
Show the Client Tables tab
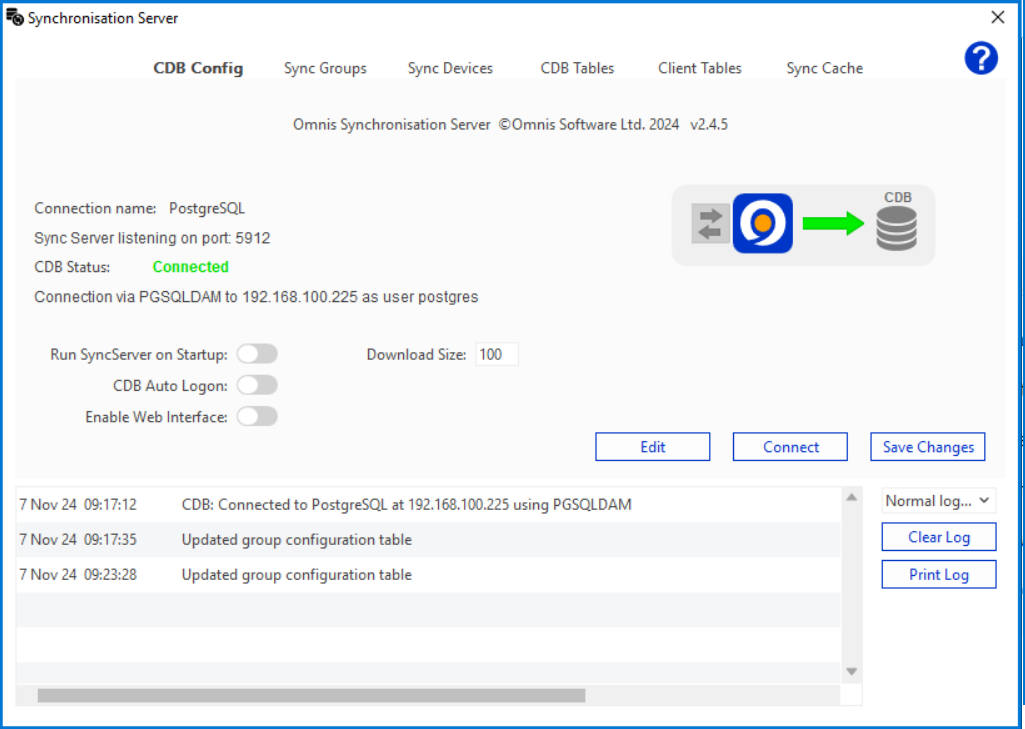click(699, 68)
